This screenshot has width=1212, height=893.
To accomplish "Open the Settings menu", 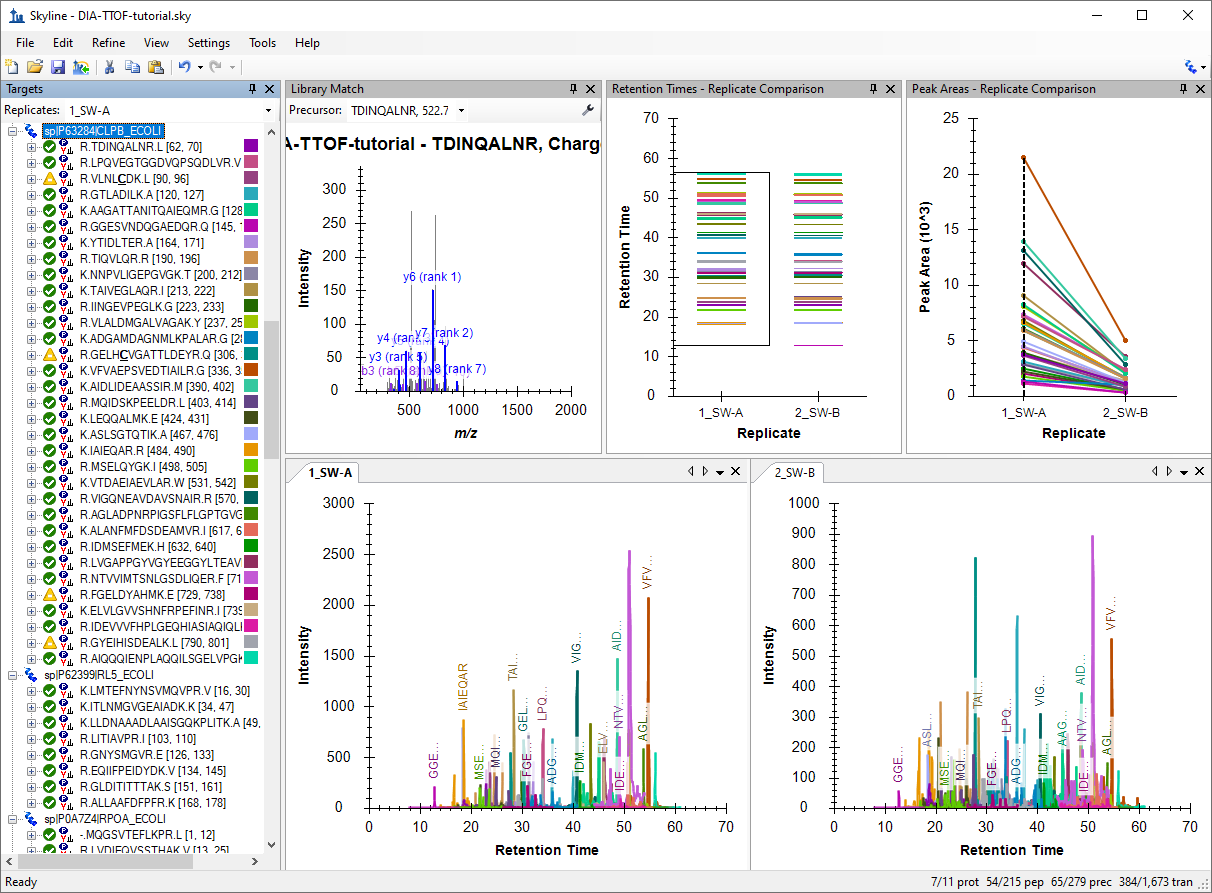I will [x=209, y=43].
